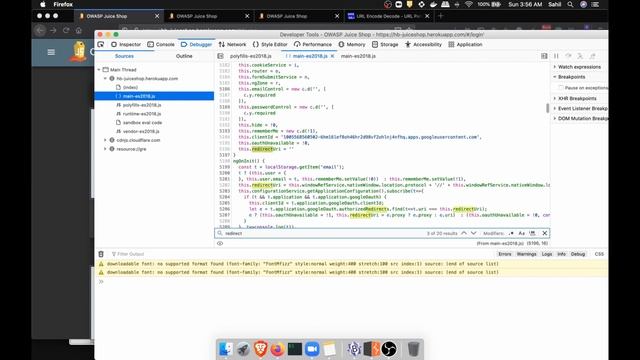Toggle the Debug console filter
This screenshot has height=360, width=640.
pyautogui.click(x=578, y=254)
